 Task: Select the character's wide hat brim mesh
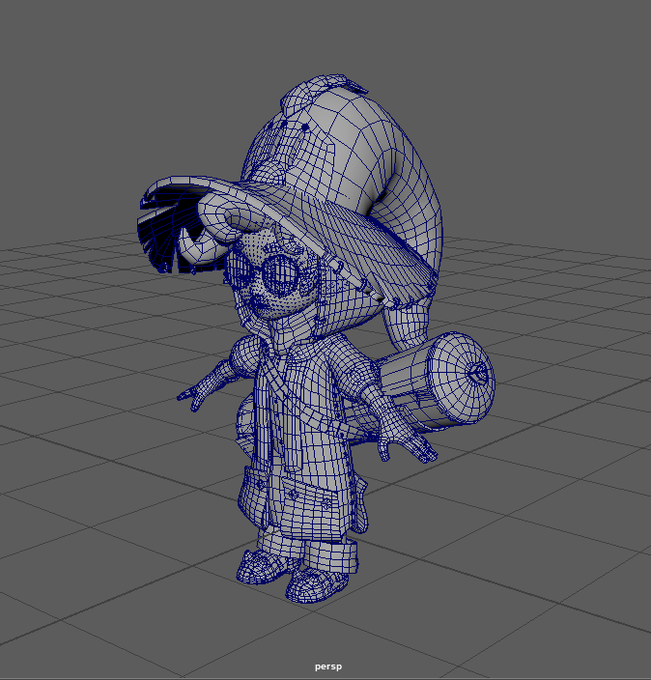tap(347, 234)
